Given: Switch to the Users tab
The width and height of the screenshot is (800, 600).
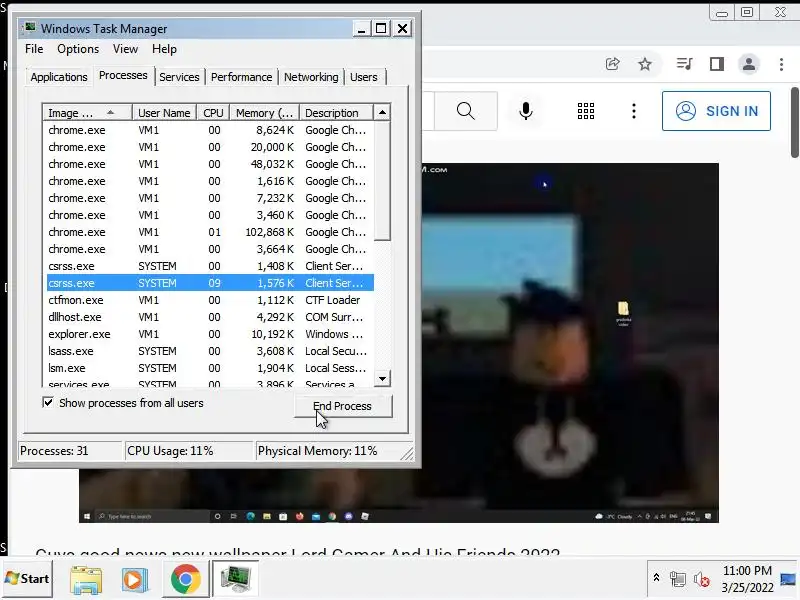Looking at the screenshot, I should pyautogui.click(x=364, y=77).
